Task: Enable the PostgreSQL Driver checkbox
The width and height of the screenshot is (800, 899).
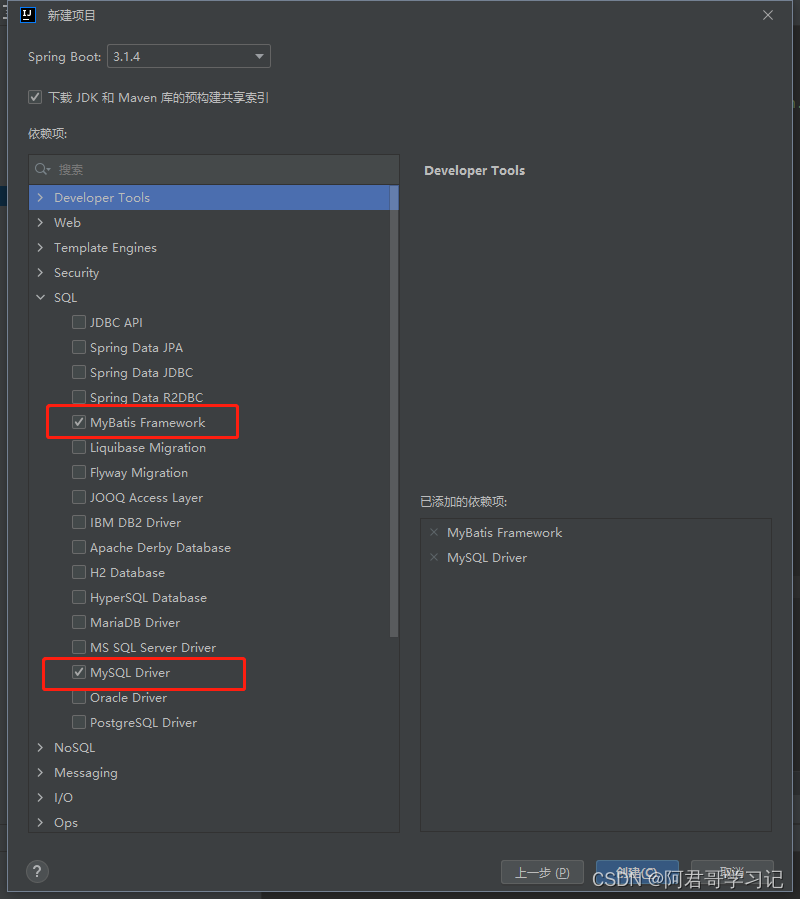Action: tap(79, 722)
